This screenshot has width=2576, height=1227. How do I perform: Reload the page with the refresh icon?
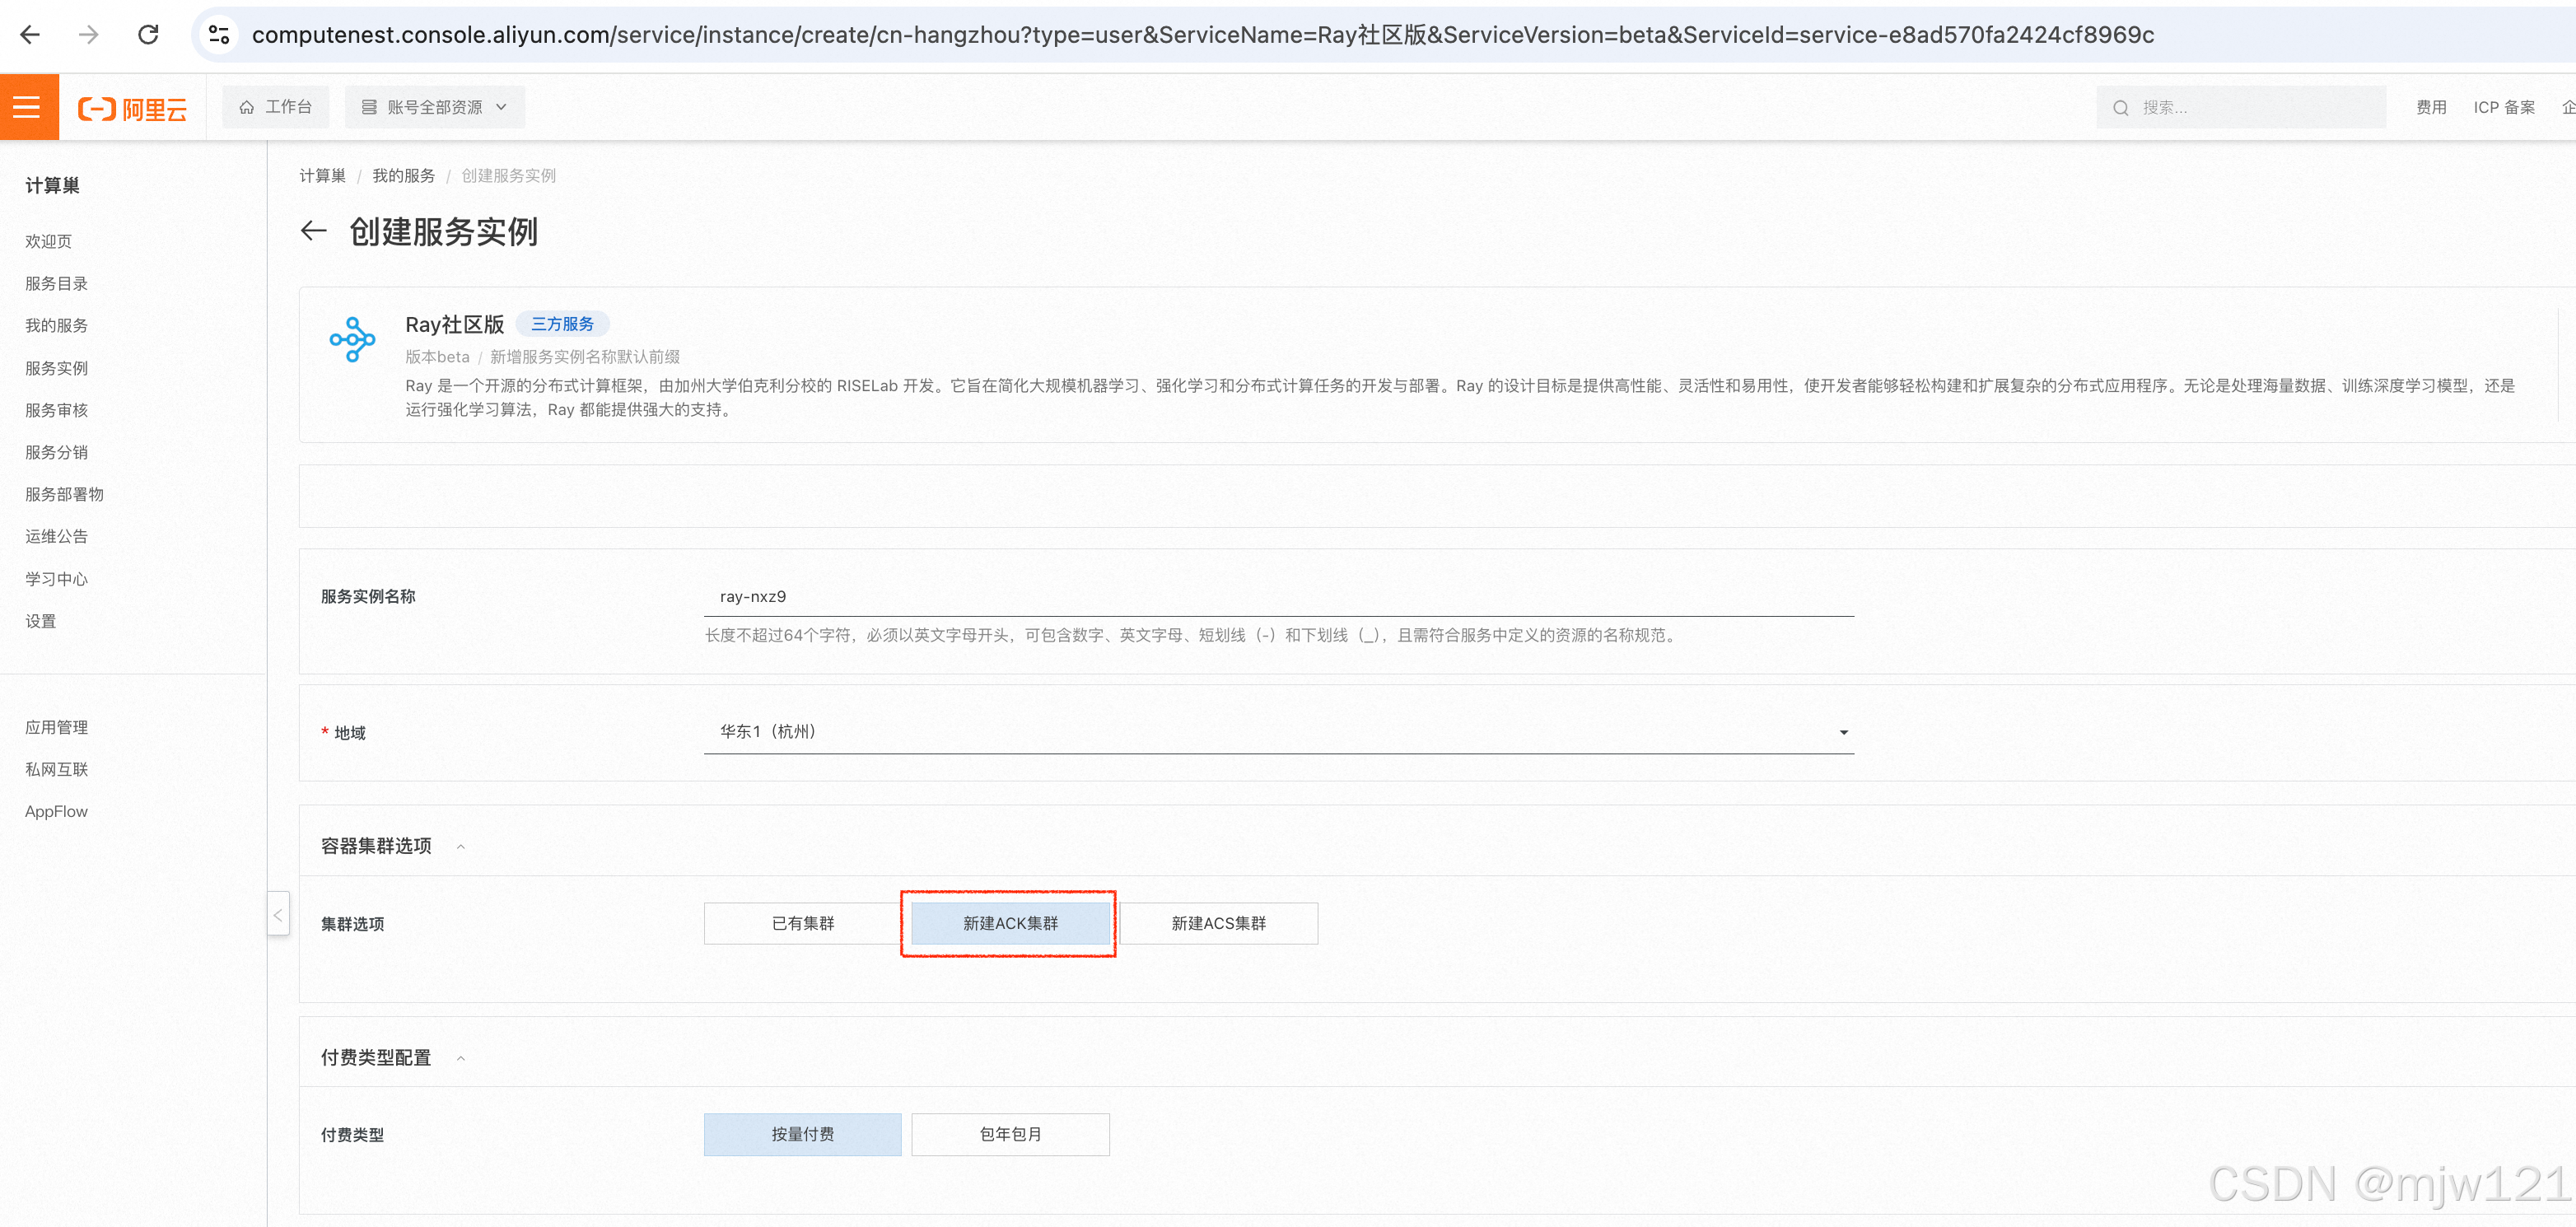point(148,35)
